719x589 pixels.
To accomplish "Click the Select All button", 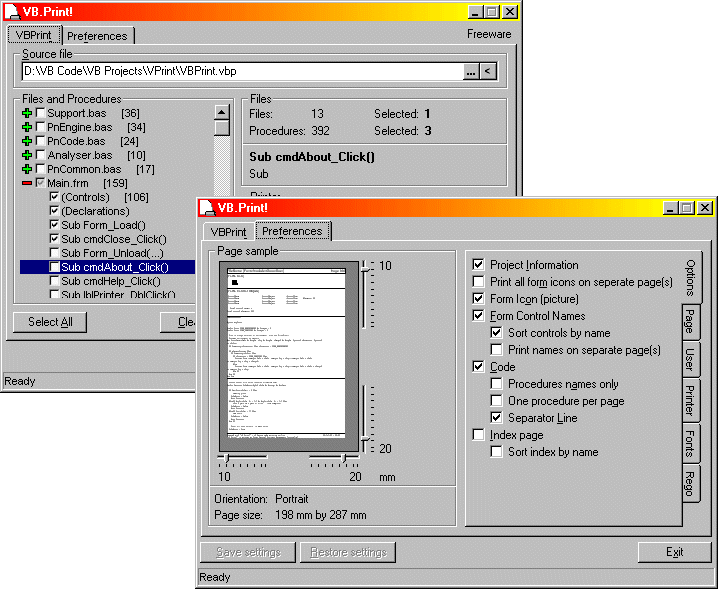I will coord(50,322).
